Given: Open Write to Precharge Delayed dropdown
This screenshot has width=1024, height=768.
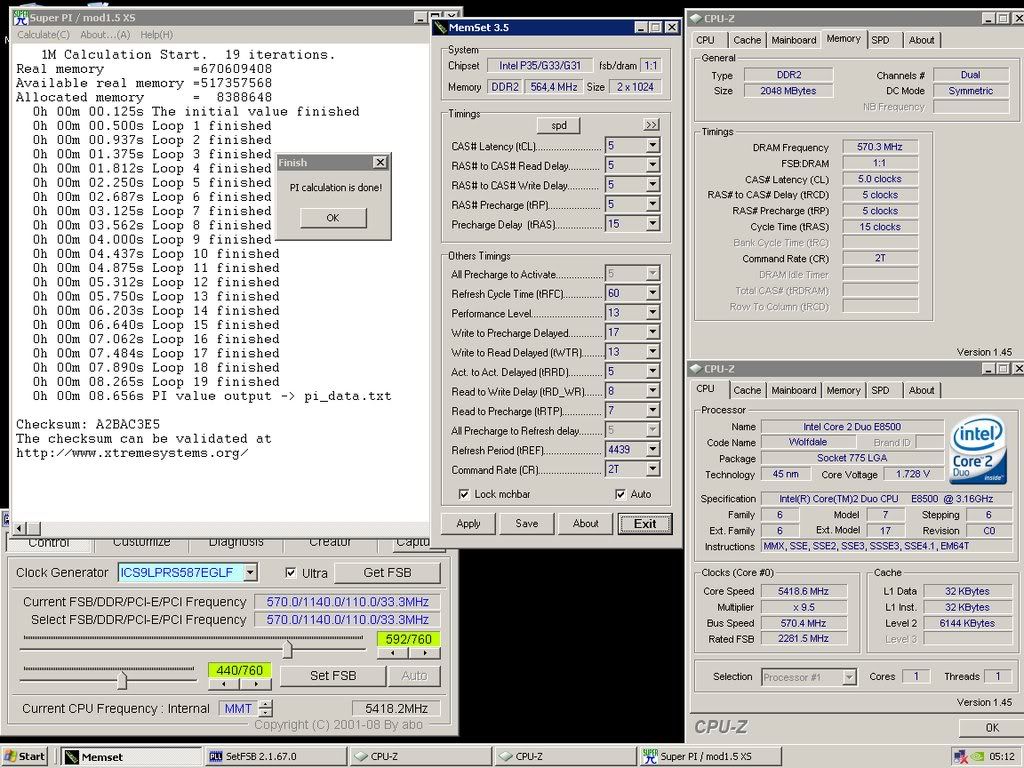Looking at the screenshot, I should (x=652, y=332).
